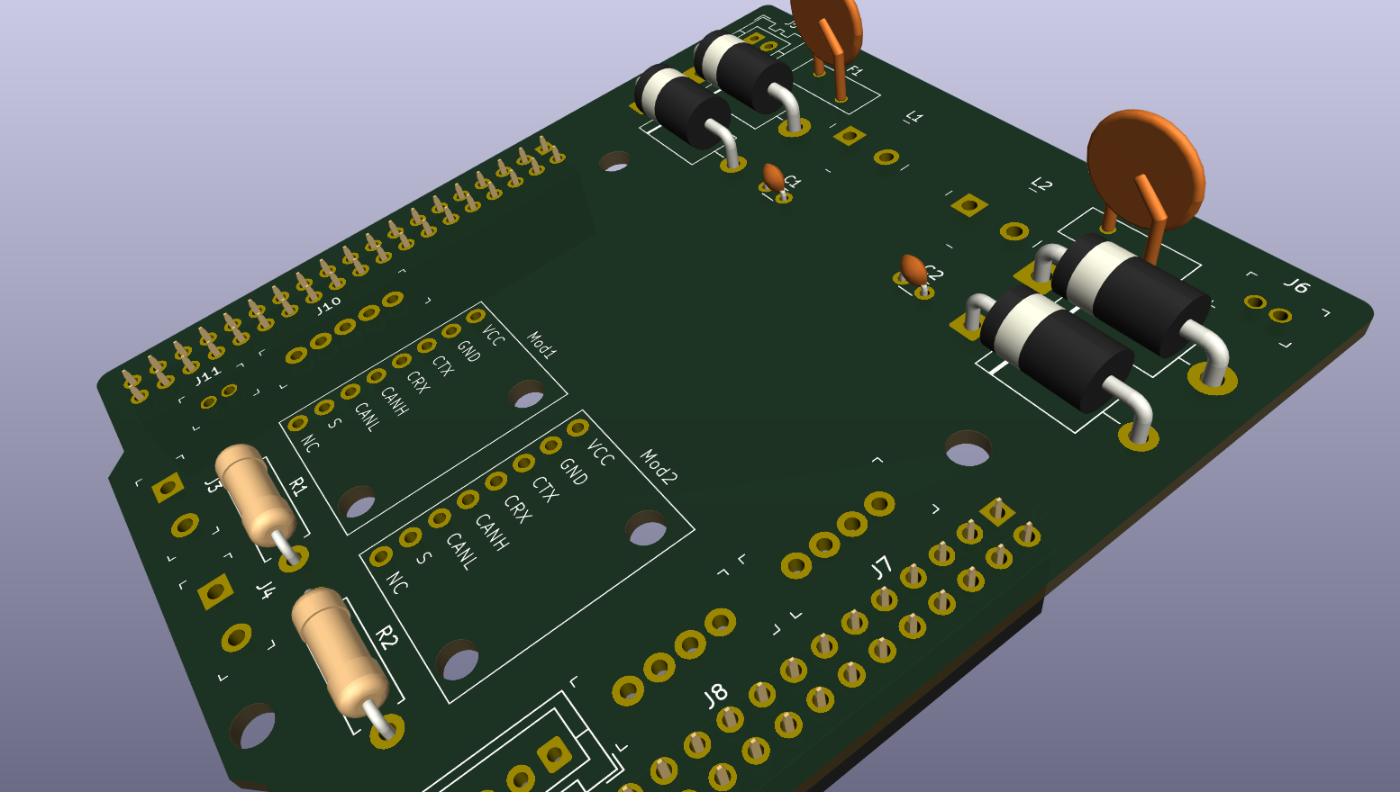Click the J11 header label
1400x792 pixels.
pos(207,376)
